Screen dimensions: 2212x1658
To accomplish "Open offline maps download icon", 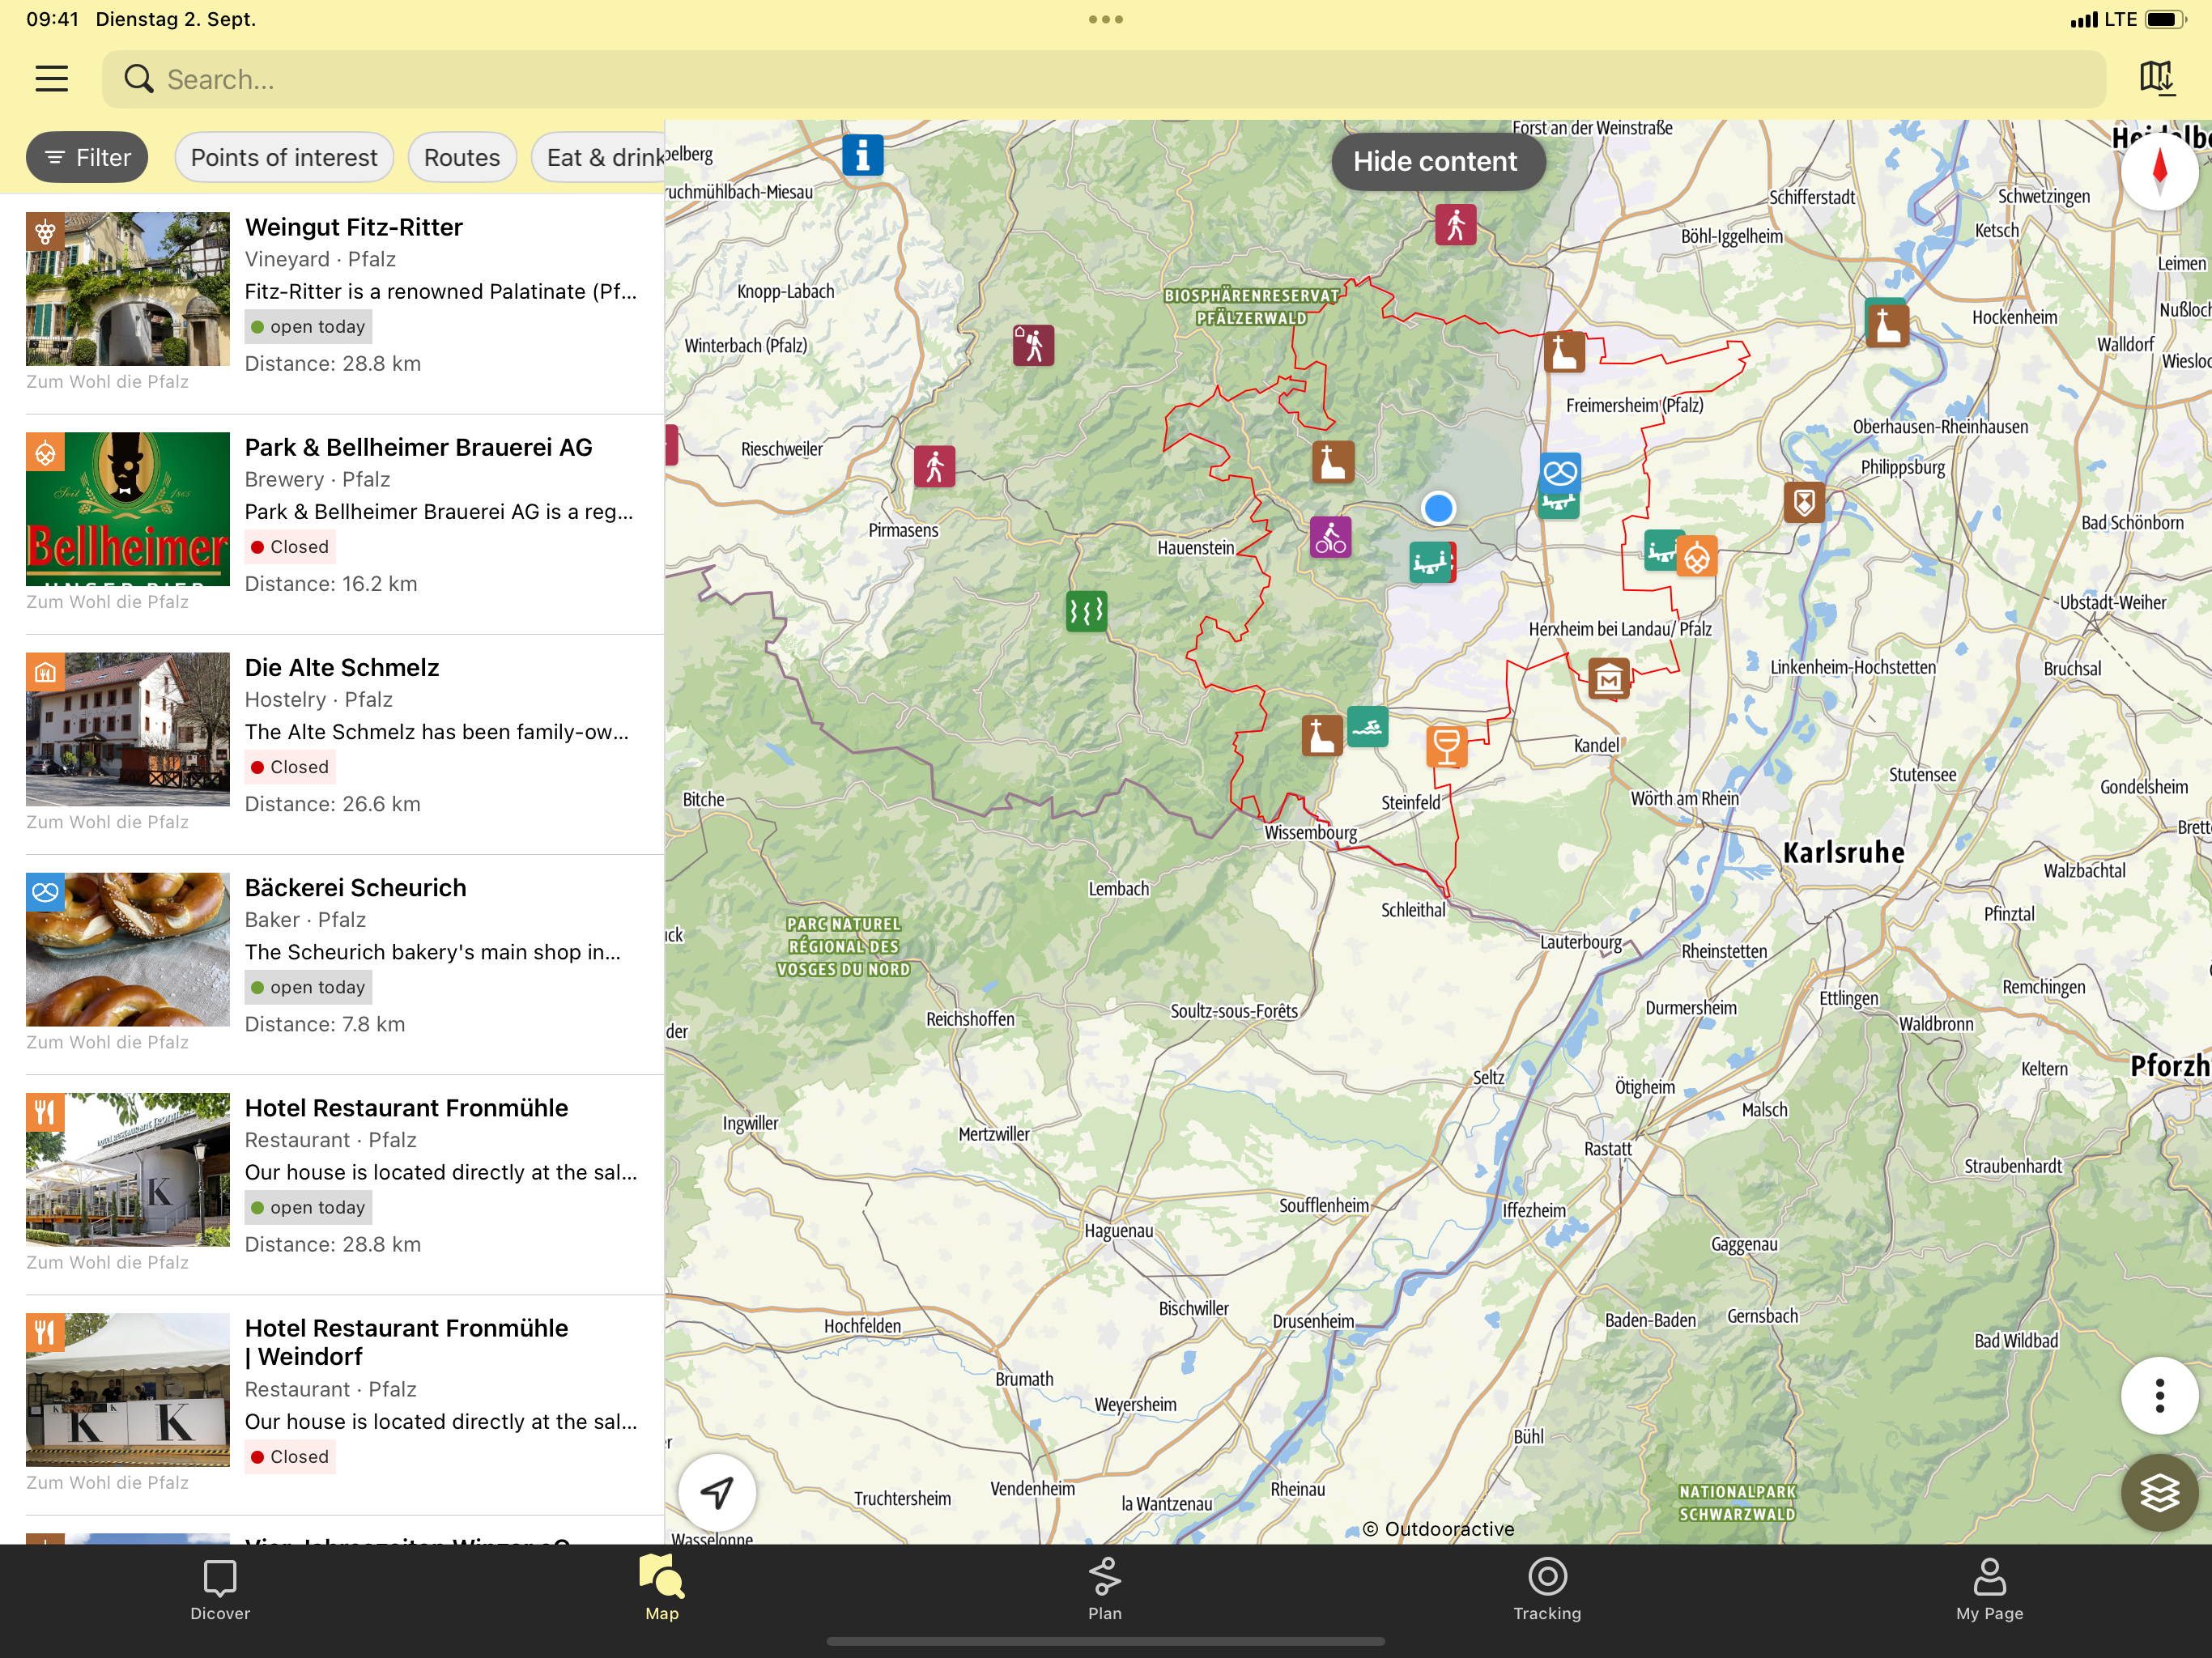I will 2157,78.
